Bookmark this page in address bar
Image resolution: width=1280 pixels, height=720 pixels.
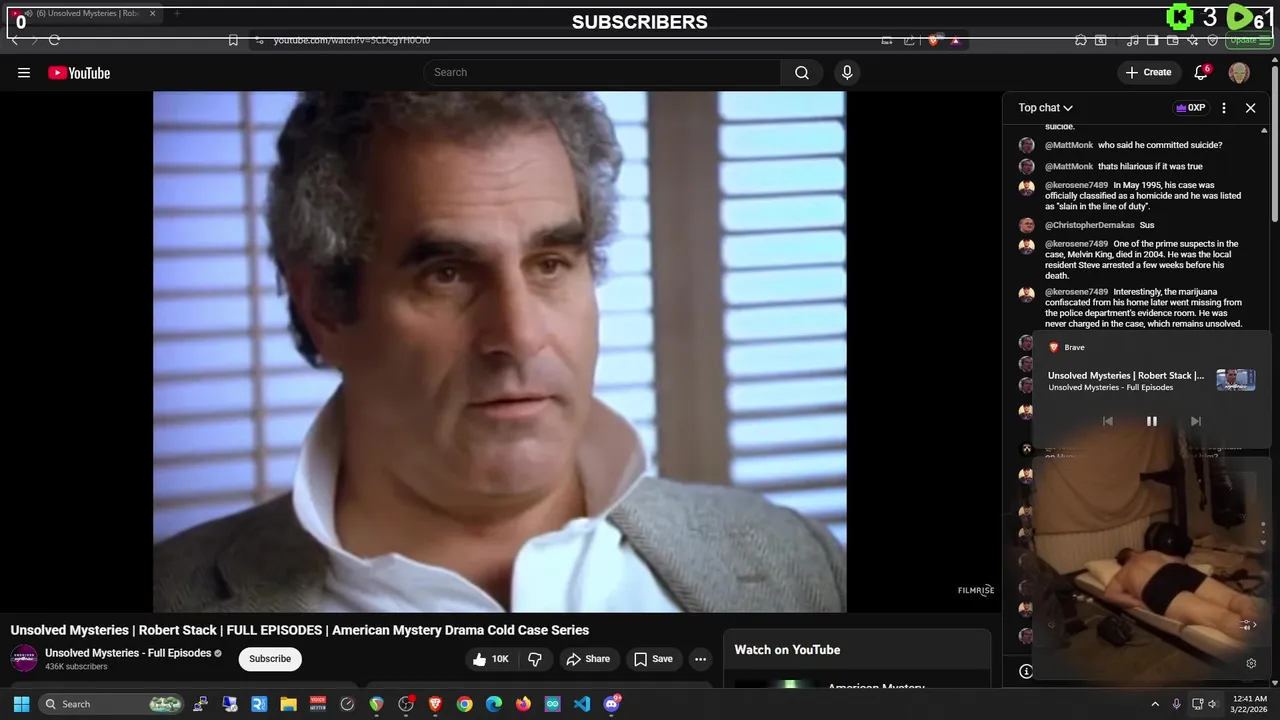(x=233, y=40)
